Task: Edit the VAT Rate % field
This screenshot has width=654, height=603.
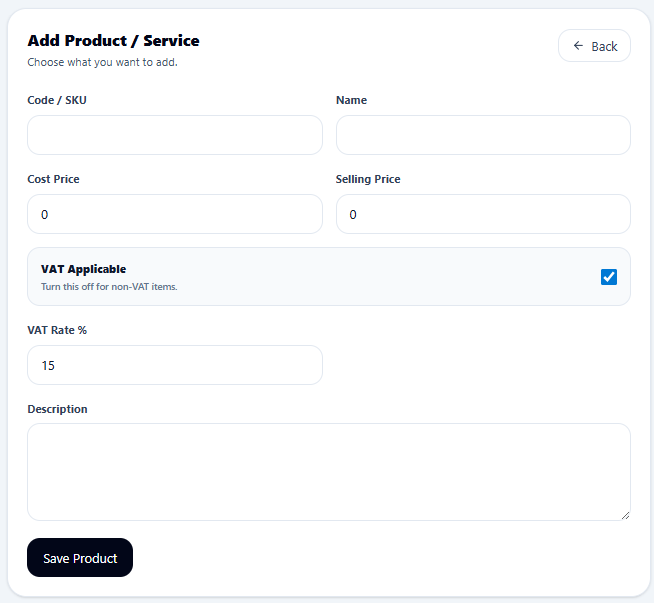Action: tap(175, 365)
